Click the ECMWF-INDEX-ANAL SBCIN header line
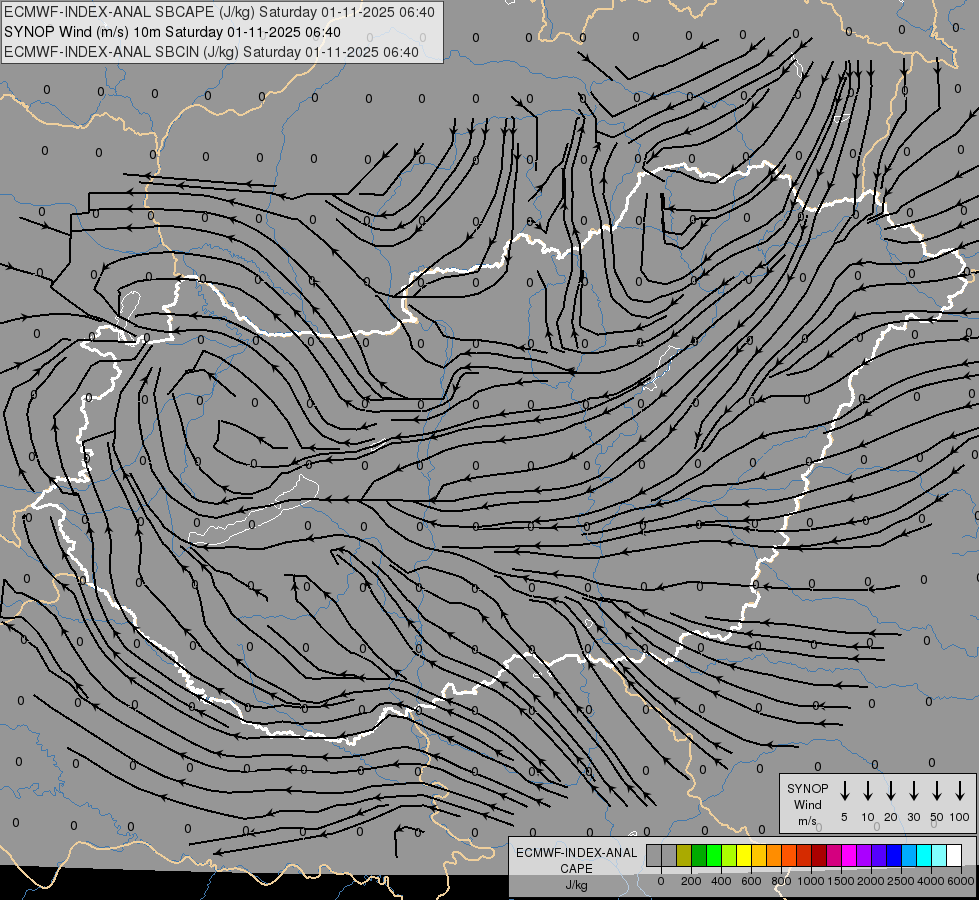 pyautogui.click(x=211, y=52)
